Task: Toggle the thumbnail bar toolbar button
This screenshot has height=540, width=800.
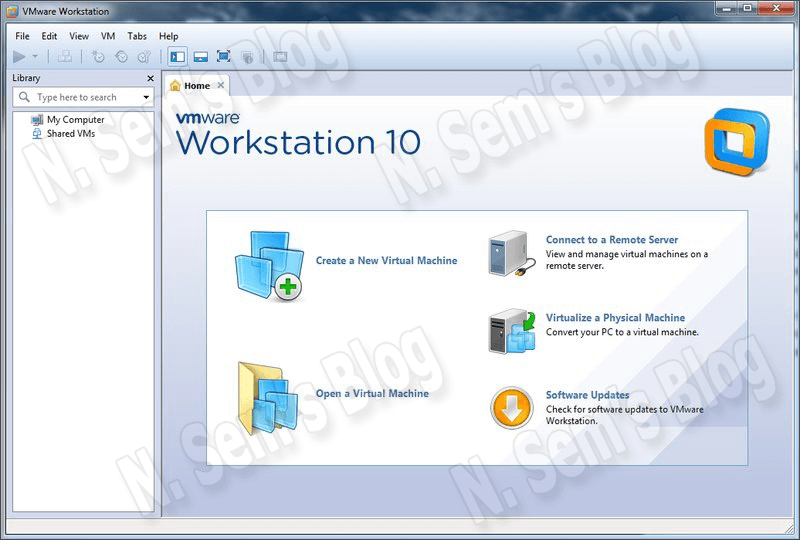Action: (x=201, y=57)
